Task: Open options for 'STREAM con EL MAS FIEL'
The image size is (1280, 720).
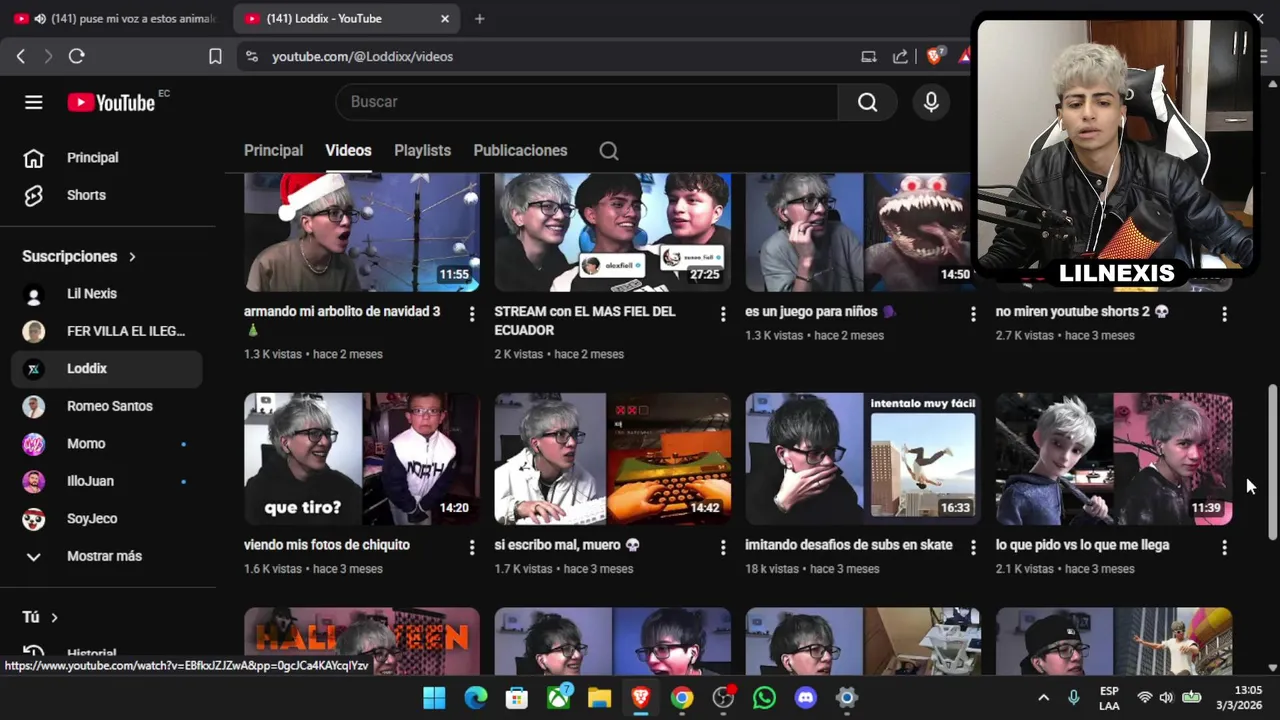Action: (723, 314)
